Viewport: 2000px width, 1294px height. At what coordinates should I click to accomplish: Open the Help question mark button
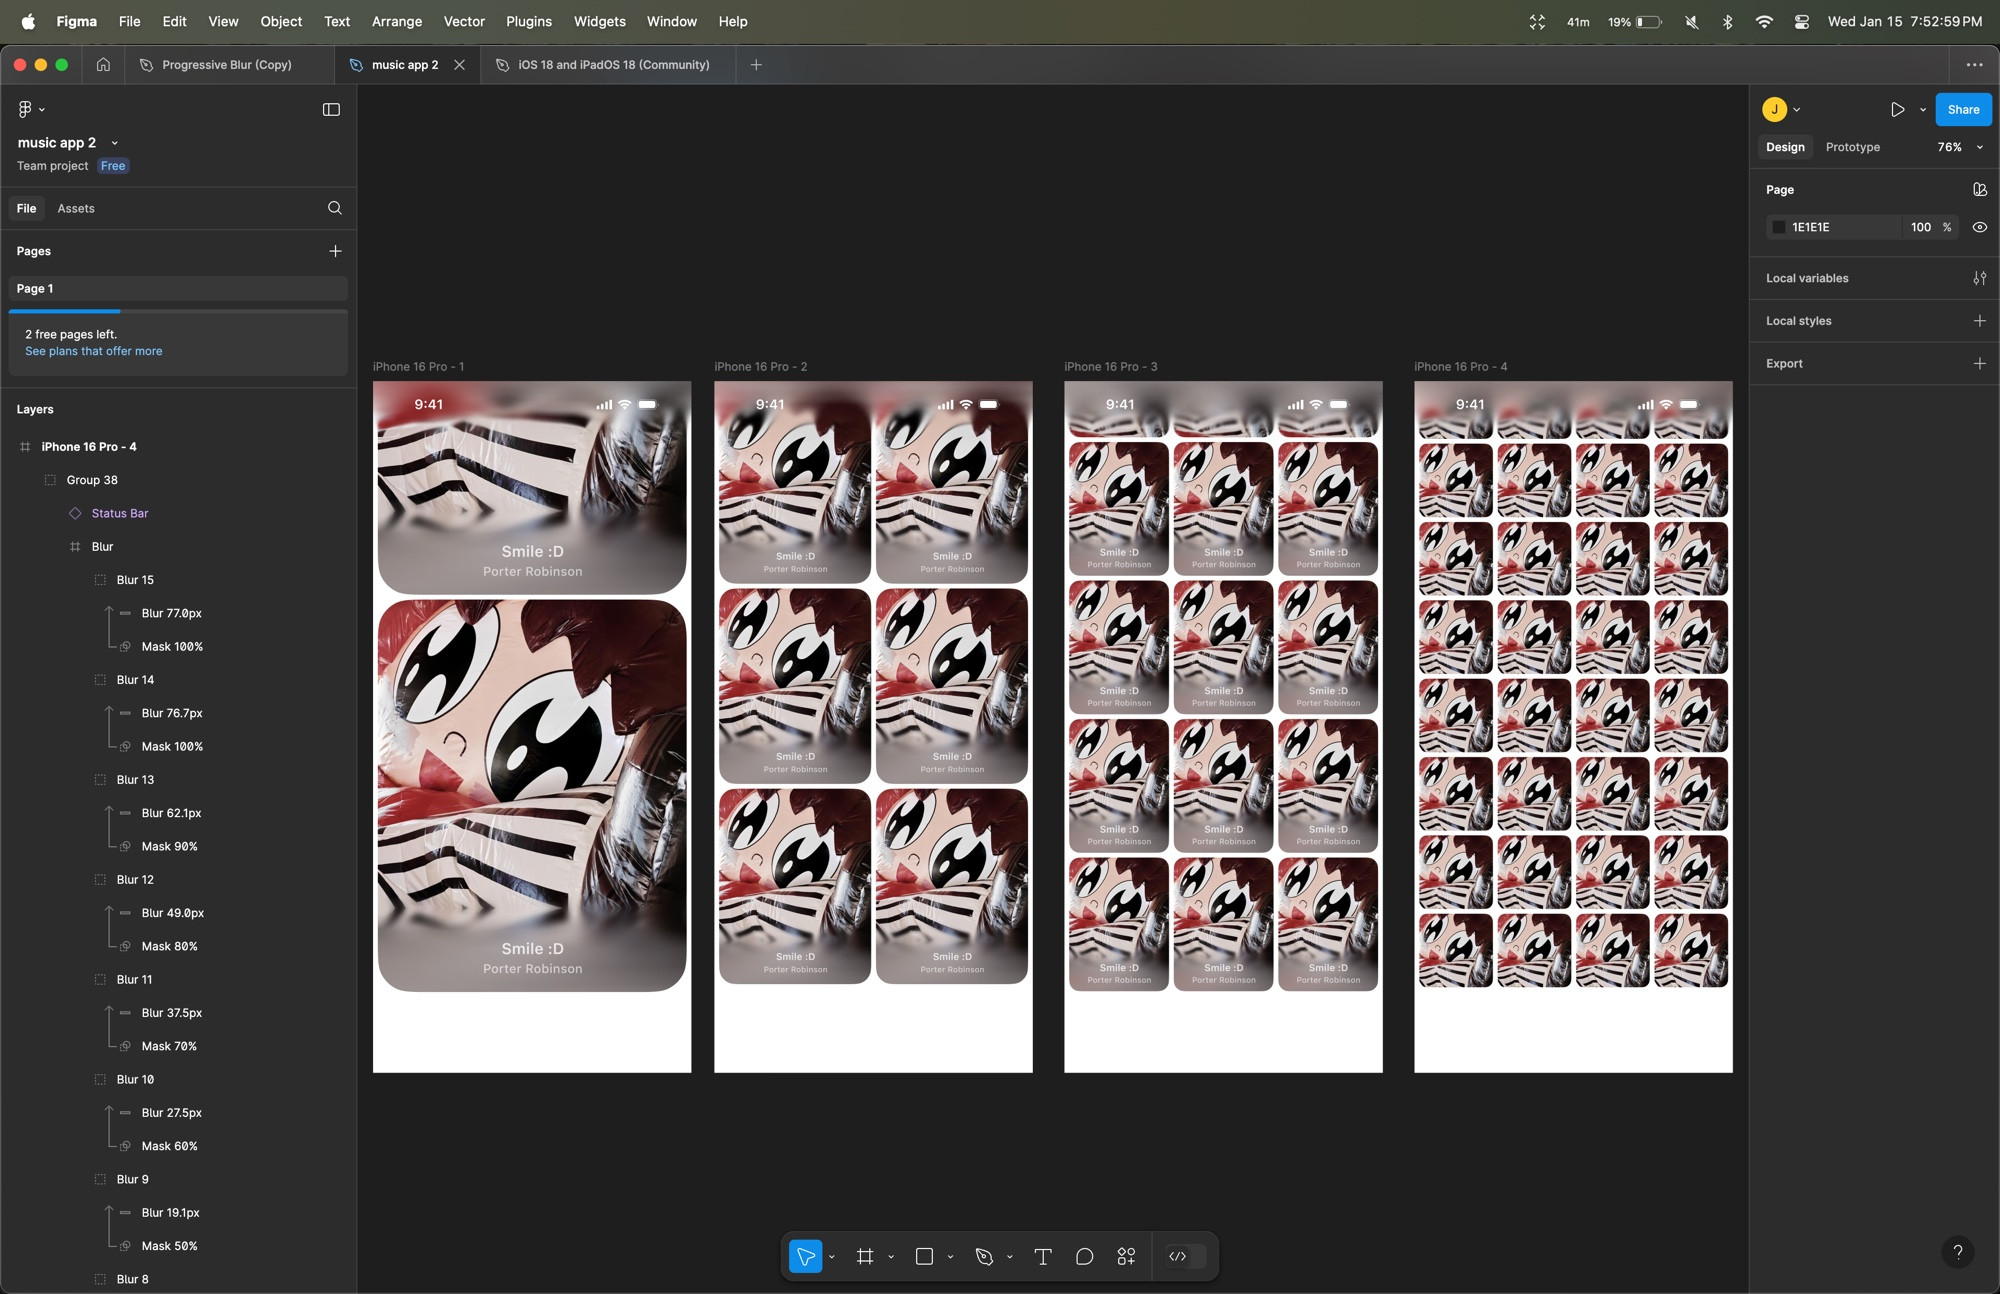point(1957,1251)
